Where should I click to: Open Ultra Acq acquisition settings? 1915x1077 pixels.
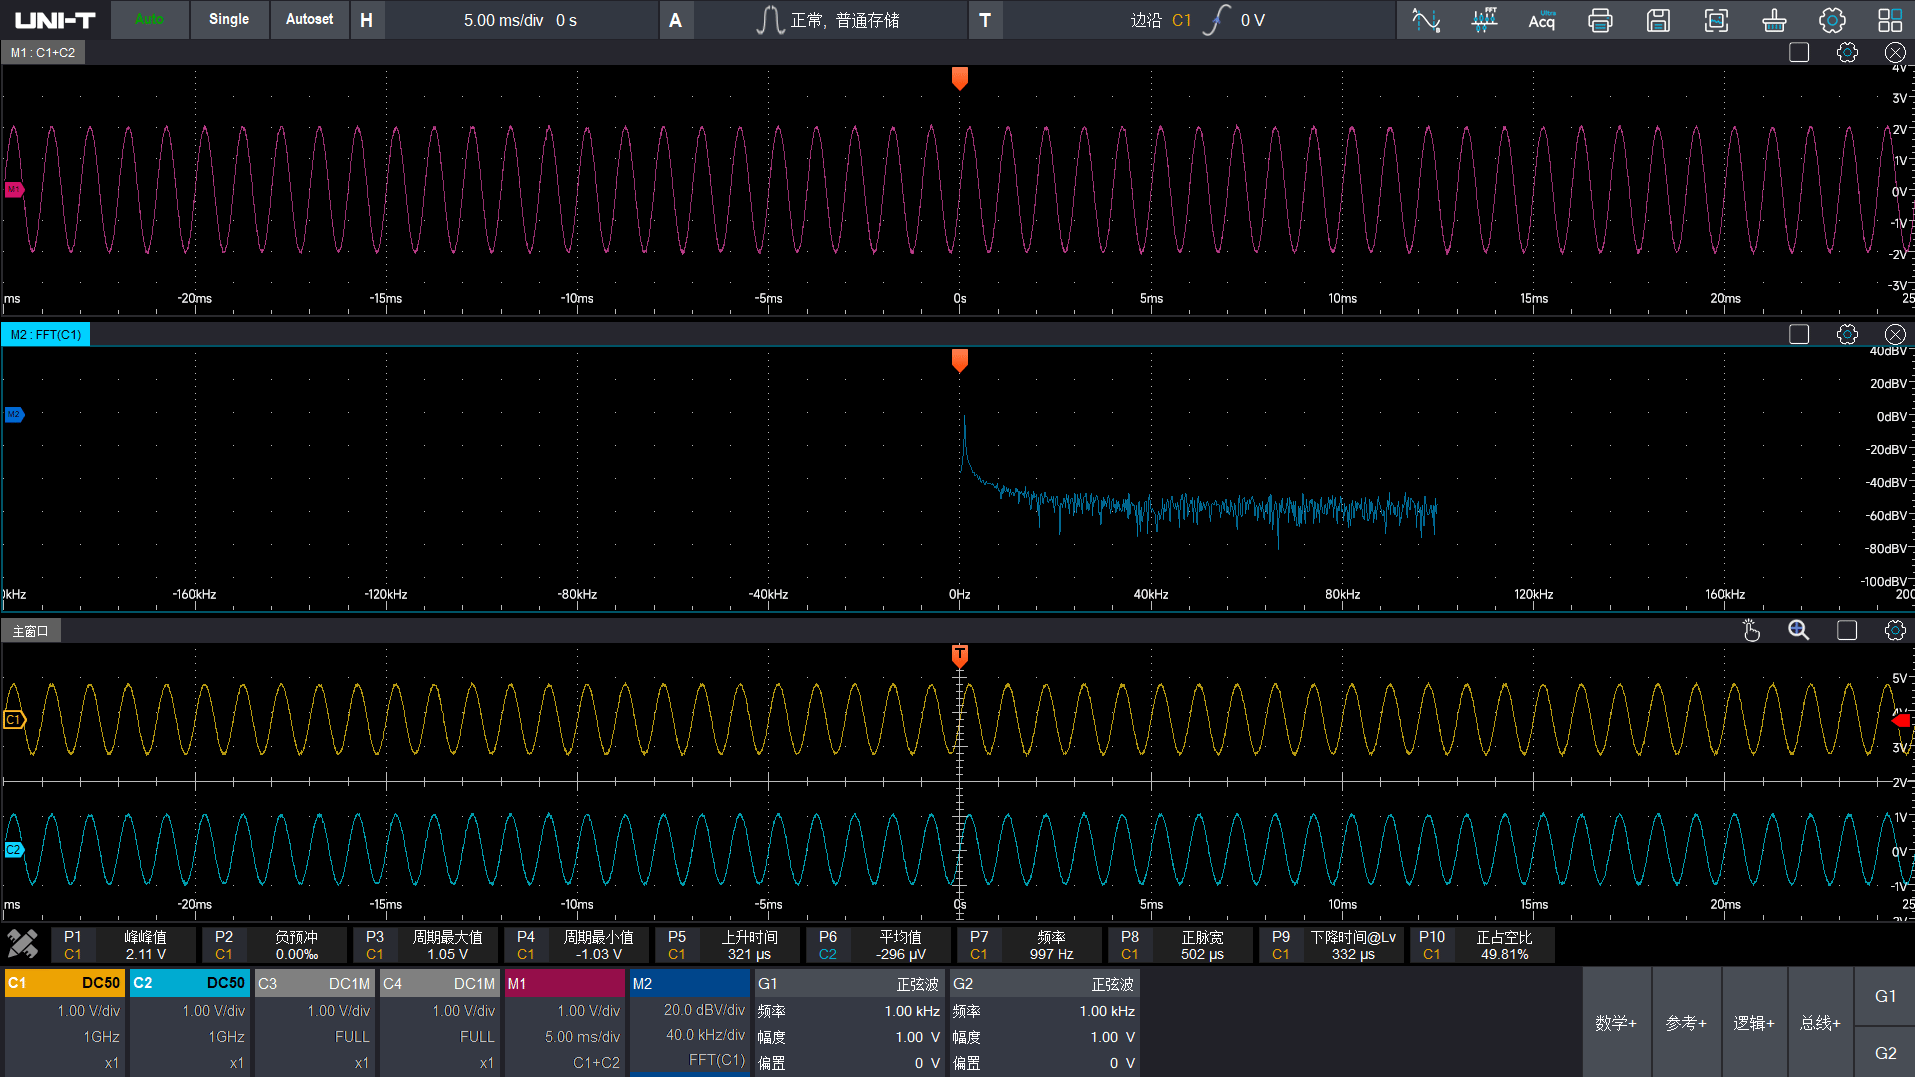click(1542, 20)
